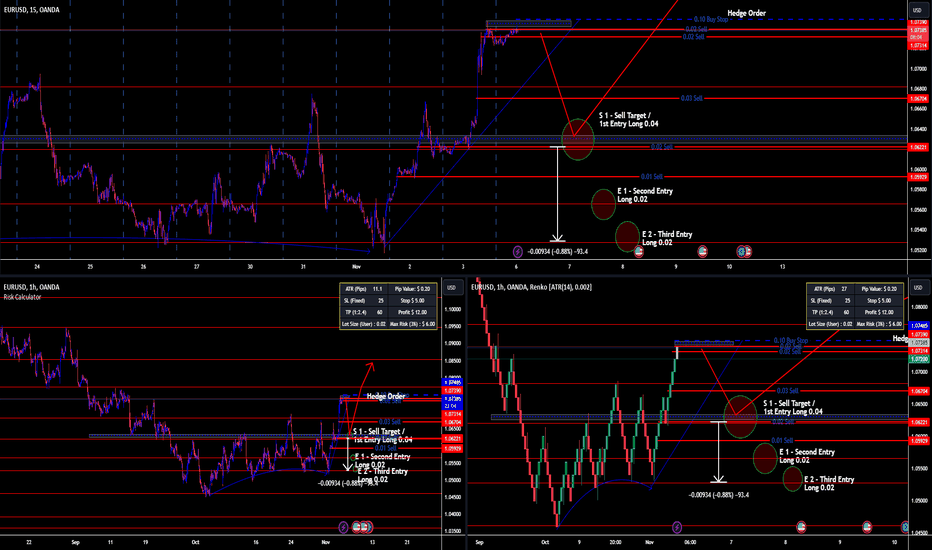Select the red ellipse beside E 2 in the Renko chart
The image size is (932, 550).
coord(792,479)
